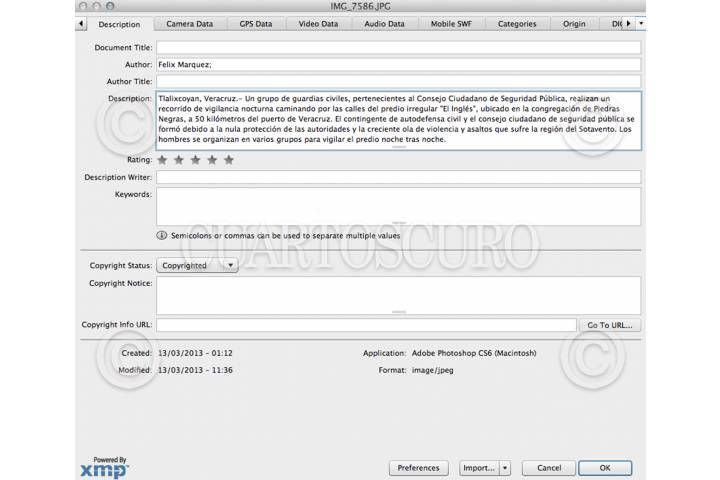720x480 pixels.
Task: Switch to the Camera Data tab
Action: tap(190, 23)
